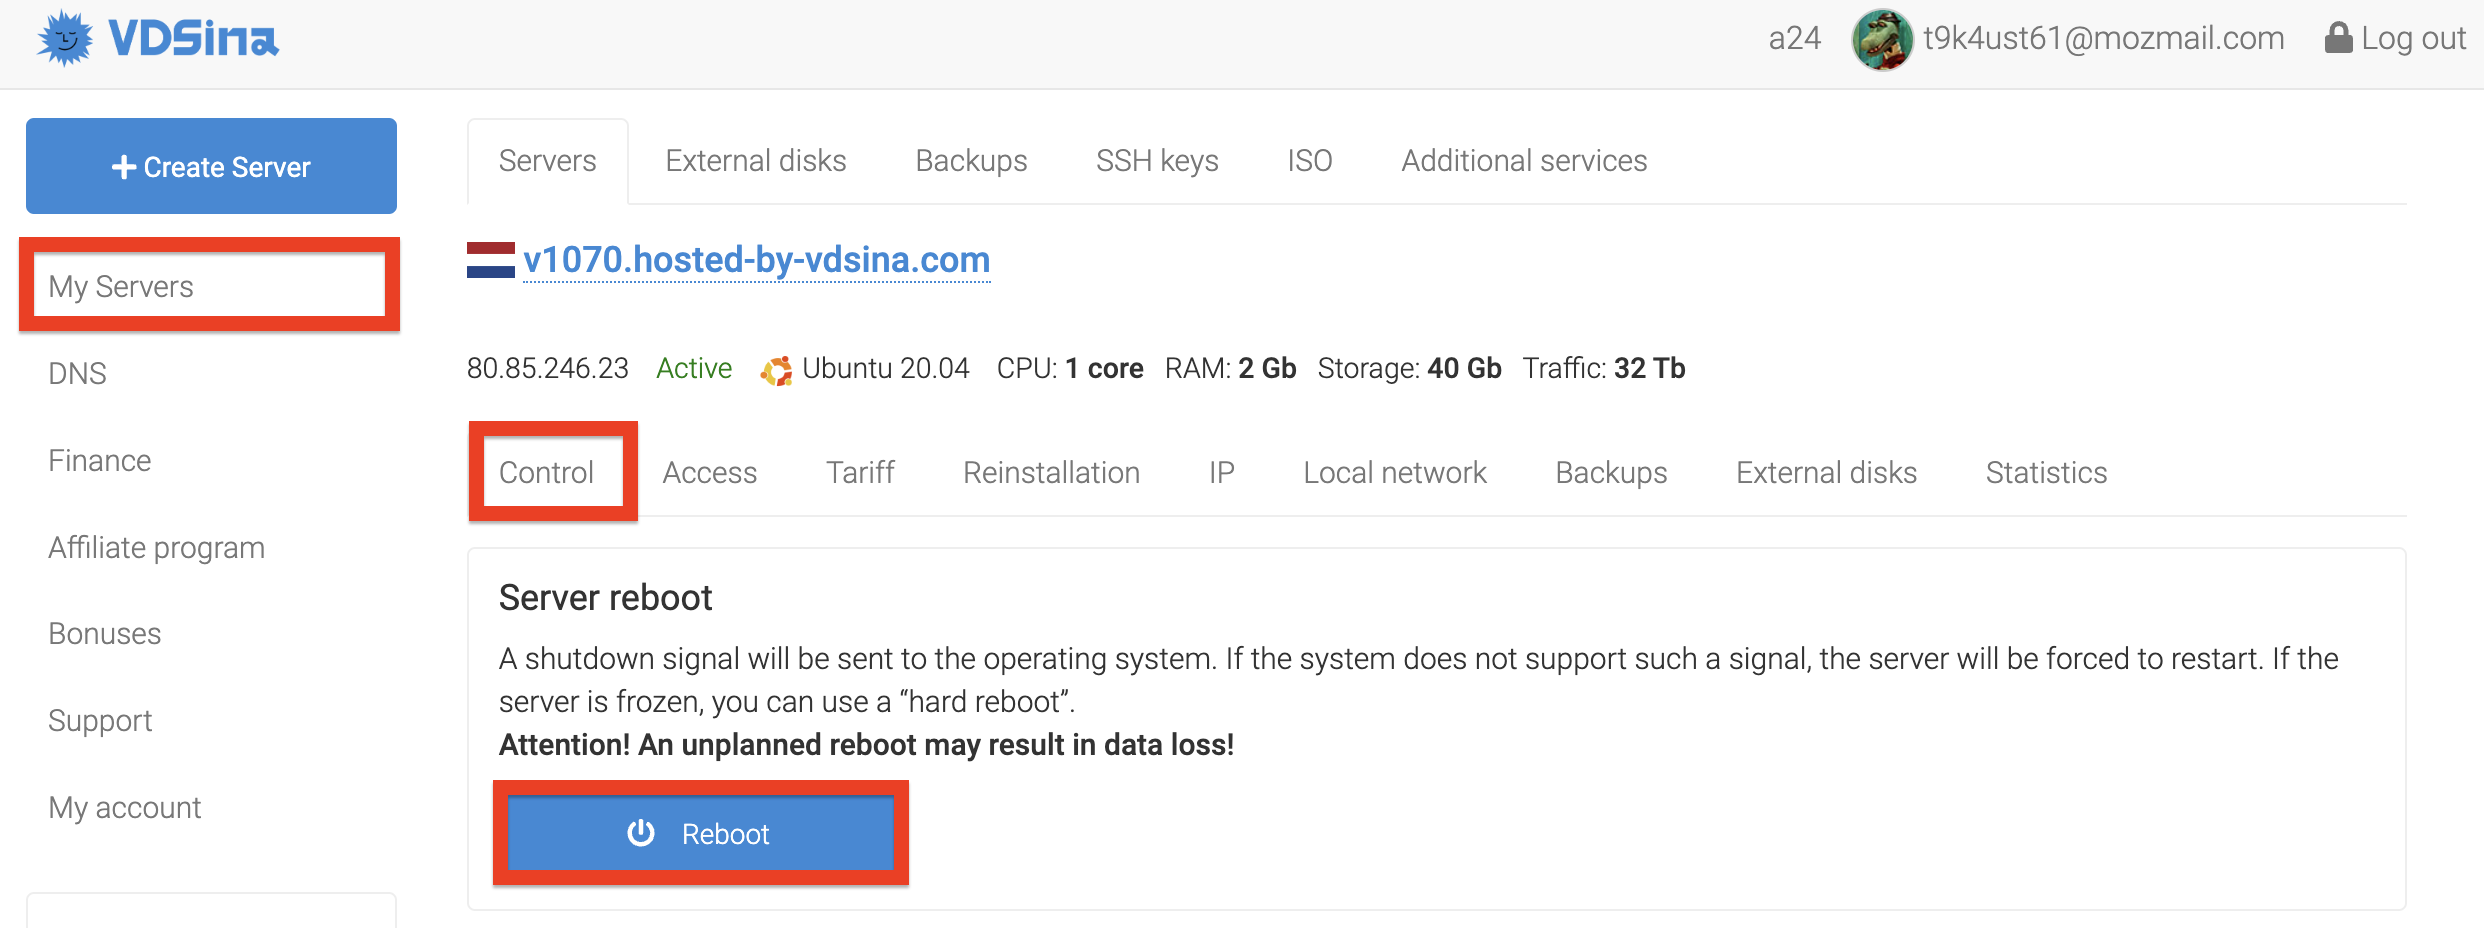Open the Statistics tab
Image resolution: width=2484 pixels, height=928 pixels.
point(2047,473)
